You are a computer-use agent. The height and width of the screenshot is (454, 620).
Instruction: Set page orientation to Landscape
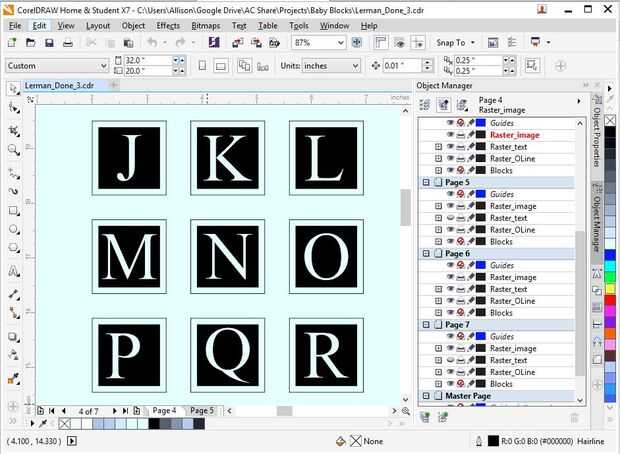coord(221,66)
